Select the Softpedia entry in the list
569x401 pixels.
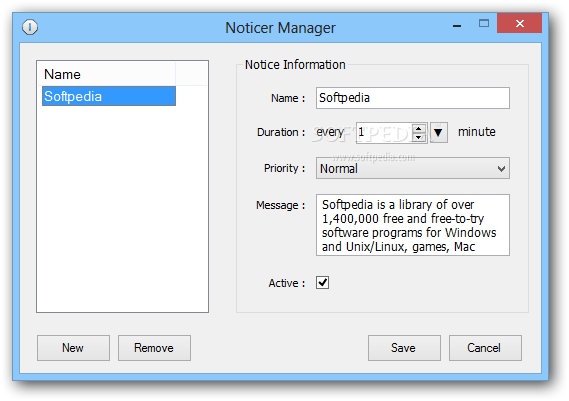(109, 96)
